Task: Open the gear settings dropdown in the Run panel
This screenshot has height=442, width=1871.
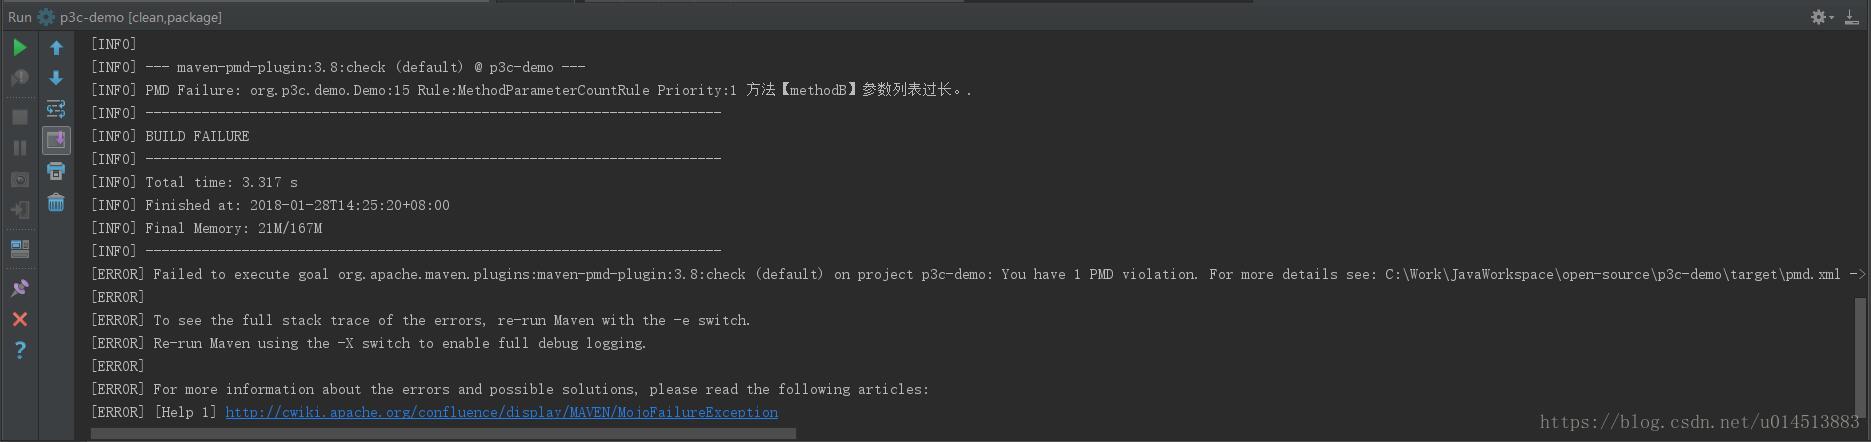Action: (1821, 17)
